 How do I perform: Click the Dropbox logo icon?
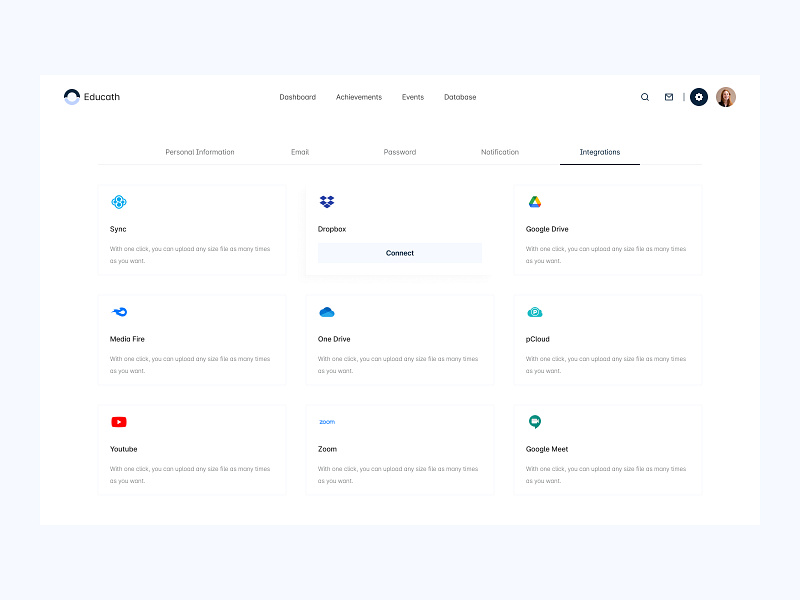click(327, 202)
